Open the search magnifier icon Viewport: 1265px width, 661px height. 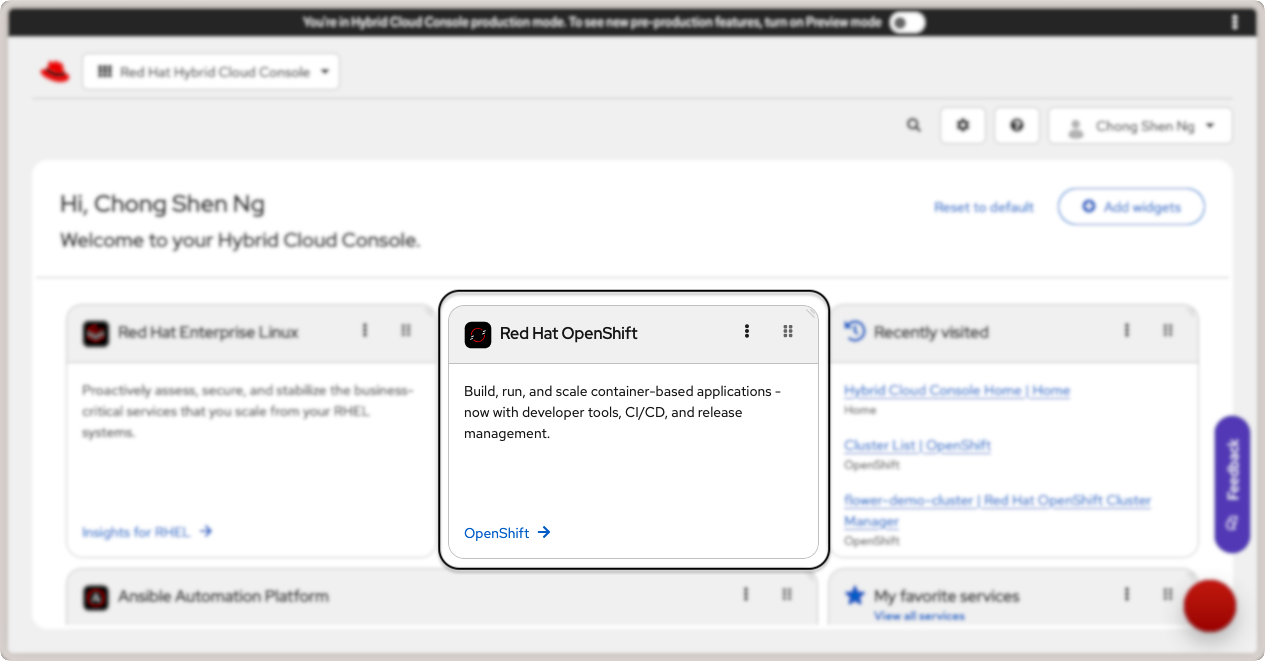coord(913,126)
